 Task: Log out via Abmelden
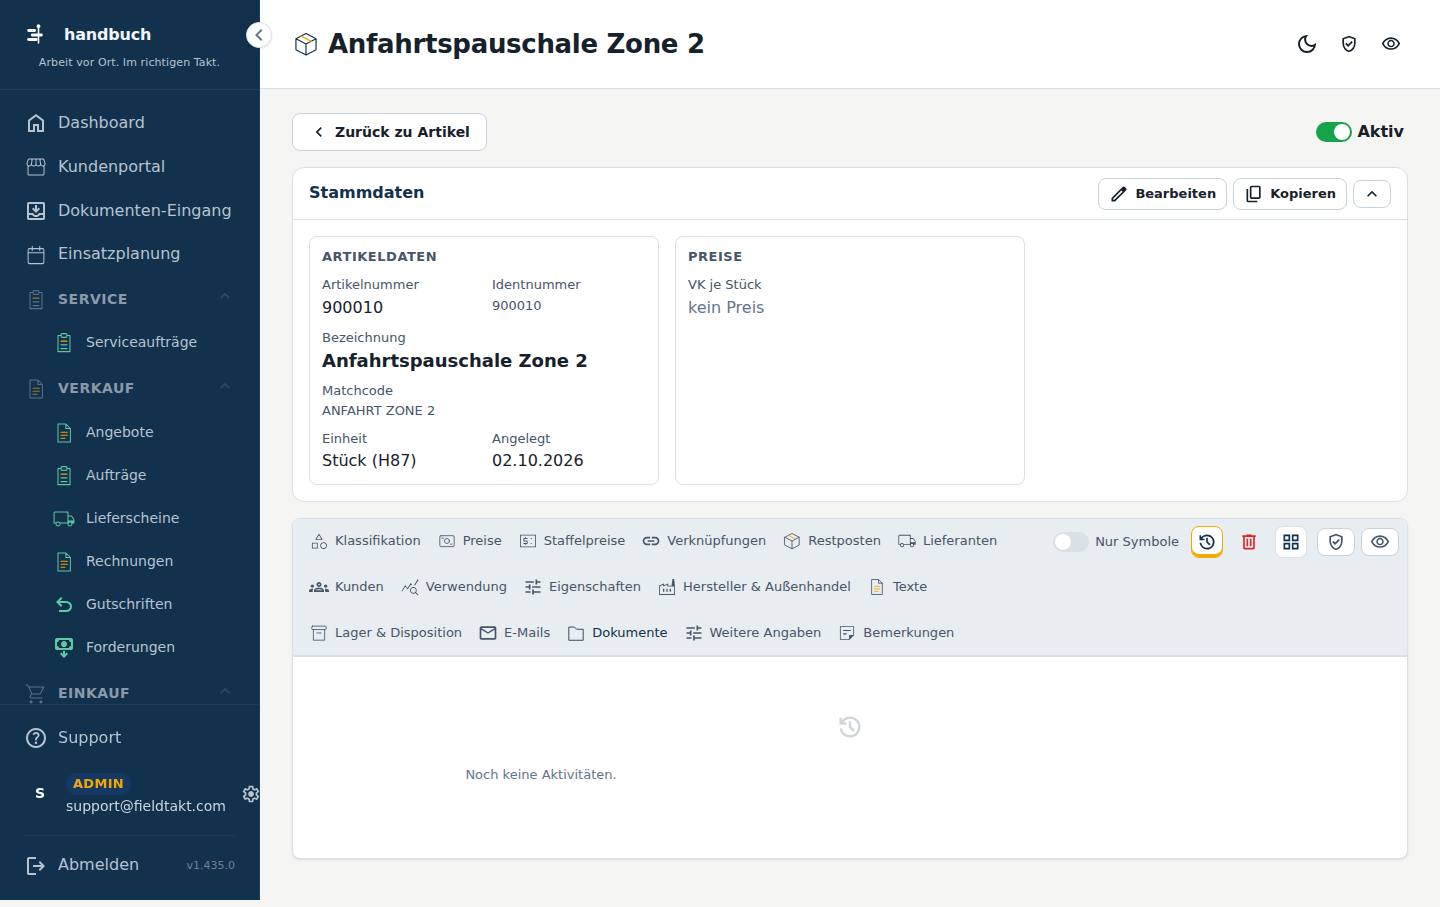83,865
